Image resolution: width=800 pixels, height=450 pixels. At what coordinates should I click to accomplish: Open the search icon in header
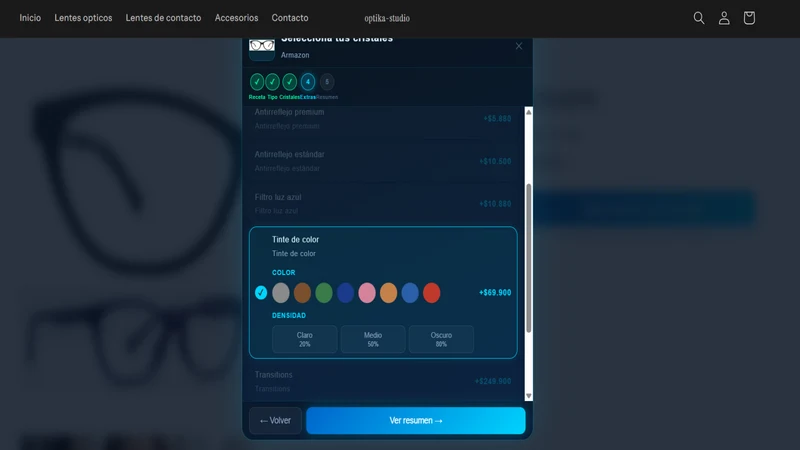698,18
